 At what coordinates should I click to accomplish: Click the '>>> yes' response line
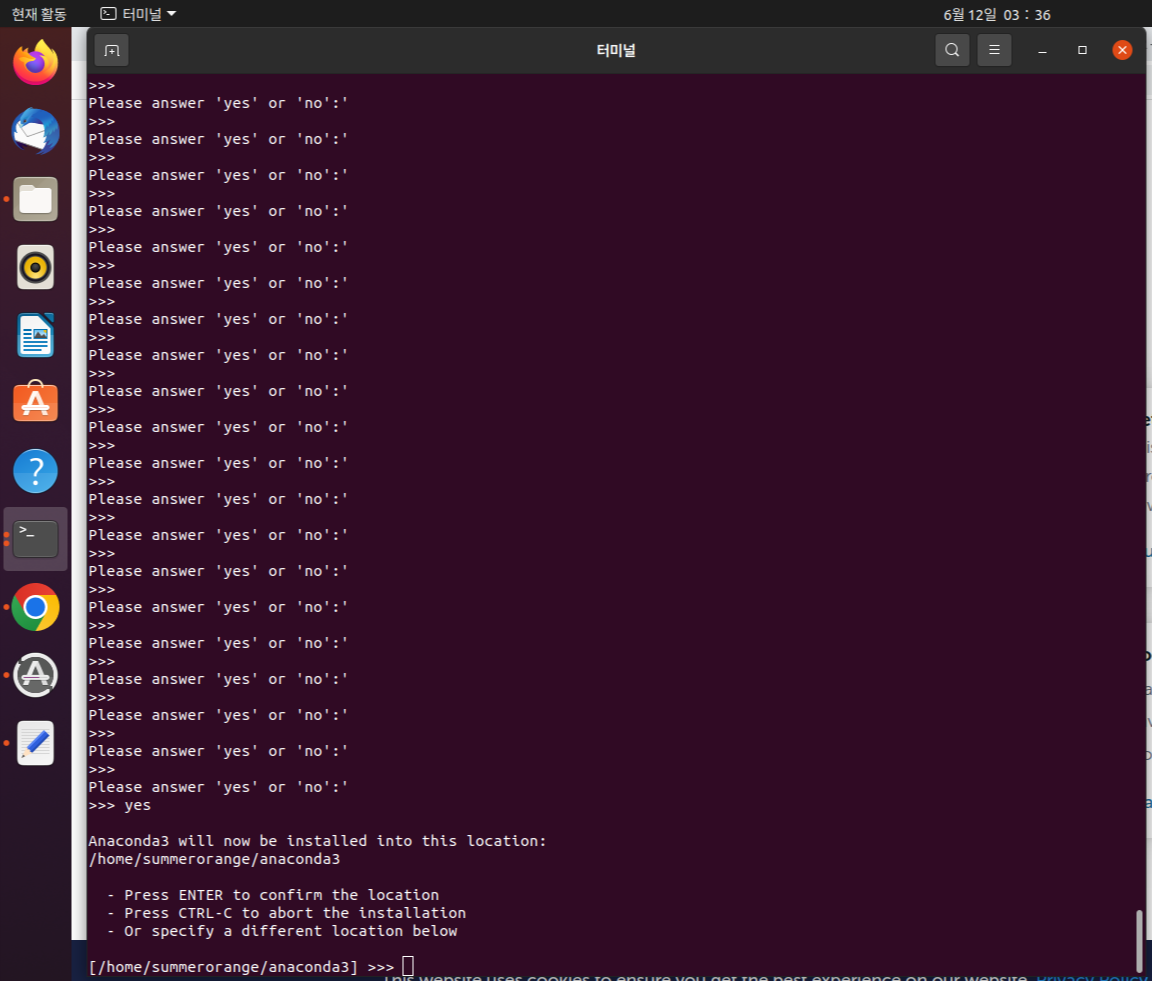point(120,805)
